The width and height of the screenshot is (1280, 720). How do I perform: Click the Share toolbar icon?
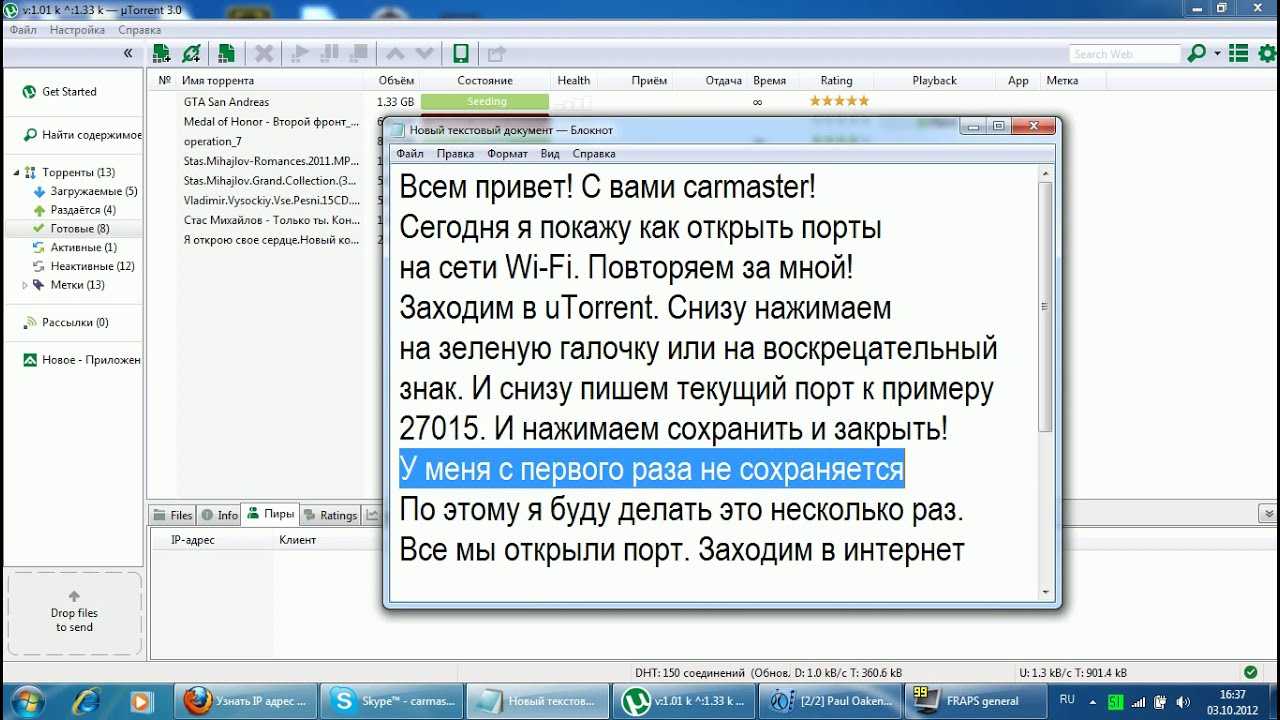pyautogui.click(x=496, y=54)
